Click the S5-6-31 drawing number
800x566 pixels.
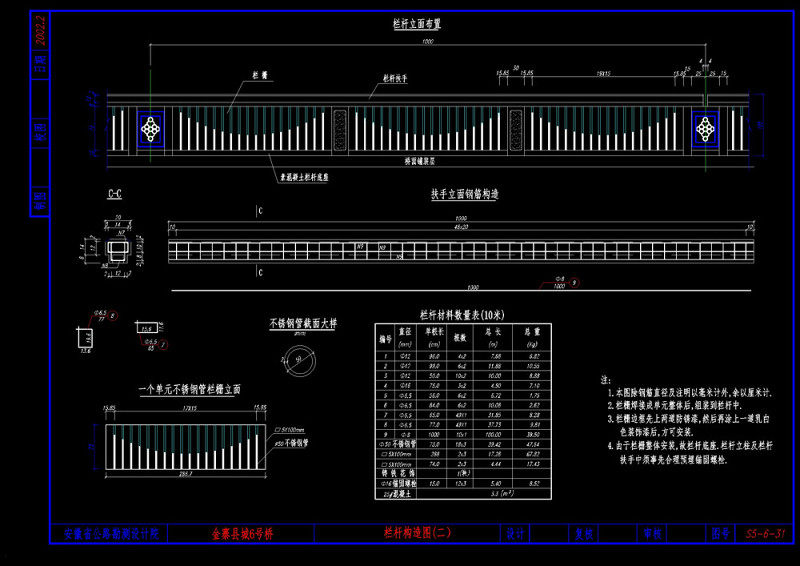tap(765, 534)
